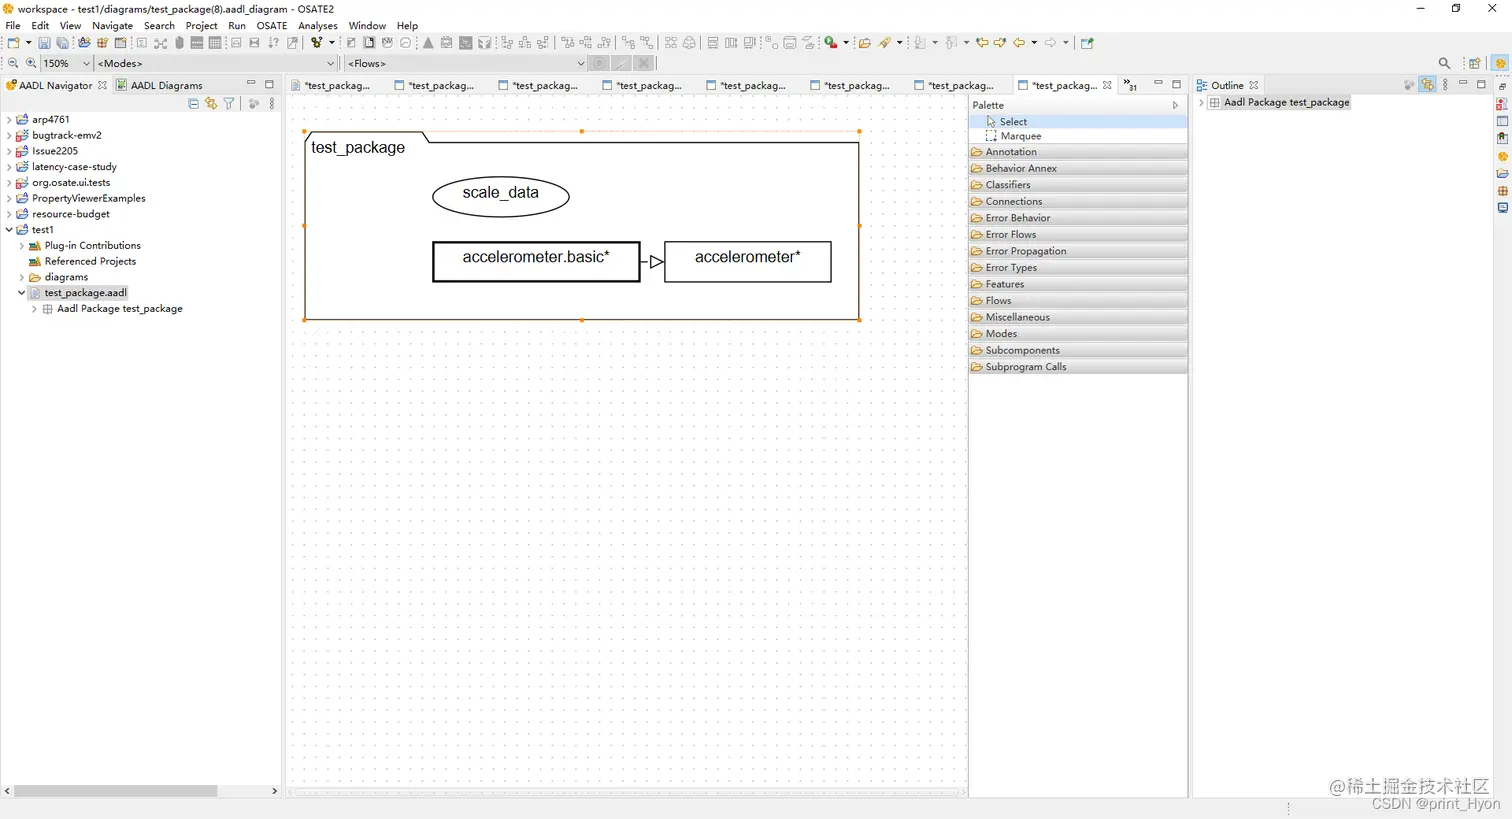This screenshot has height=819, width=1512.
Task: Collapse the test1 project
Action: pos(9,230)
